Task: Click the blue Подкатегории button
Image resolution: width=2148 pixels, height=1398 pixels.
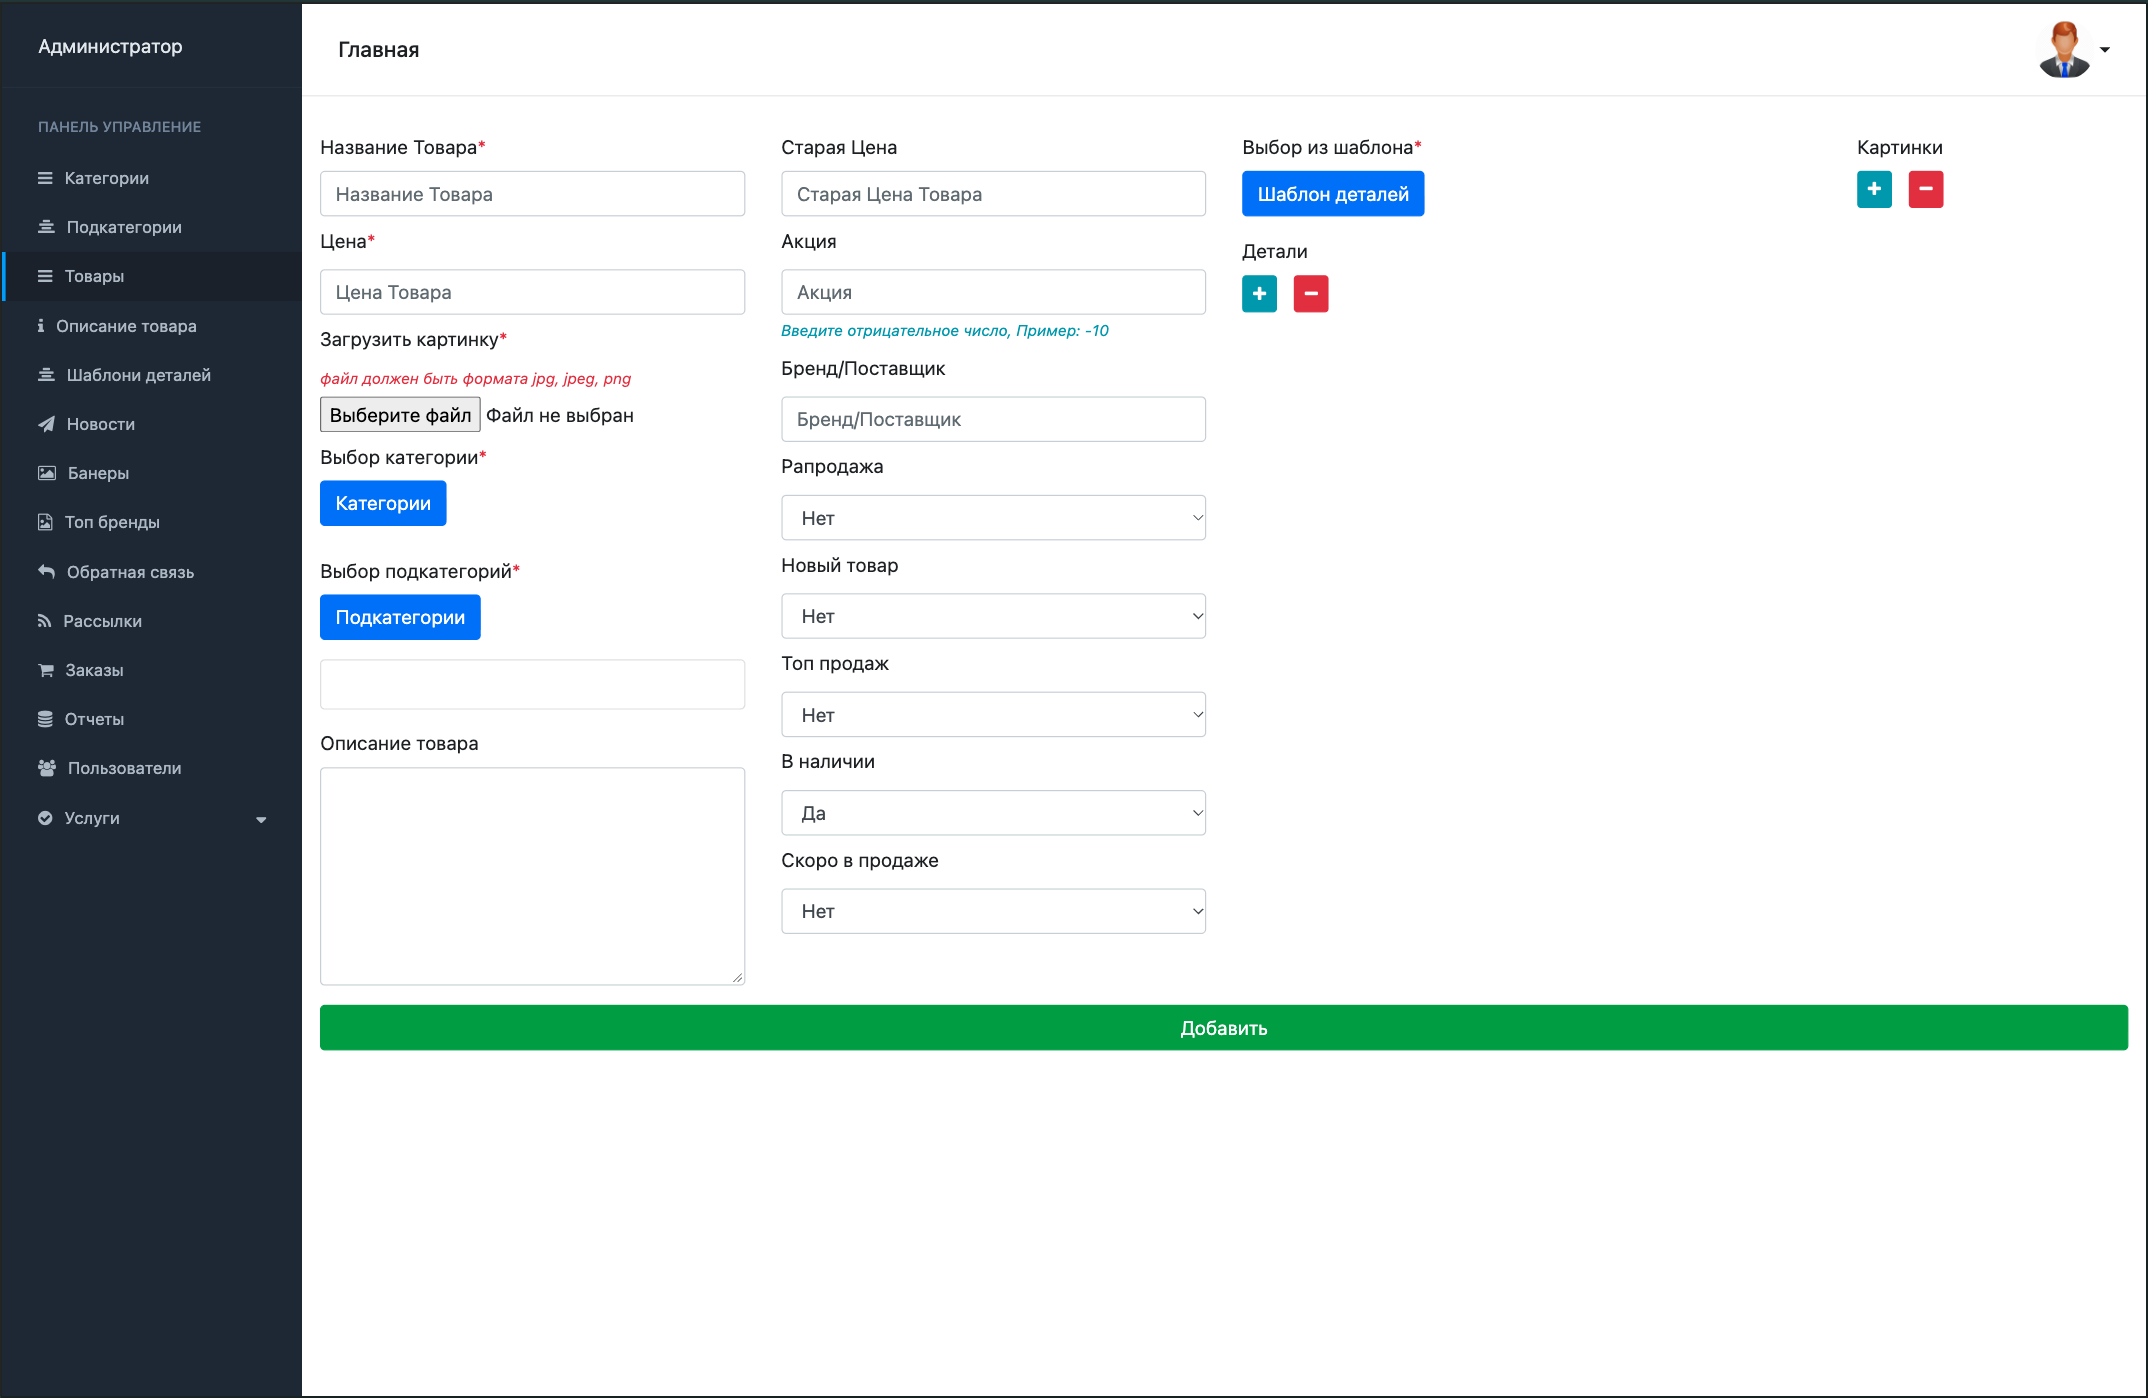Action: 400,617
